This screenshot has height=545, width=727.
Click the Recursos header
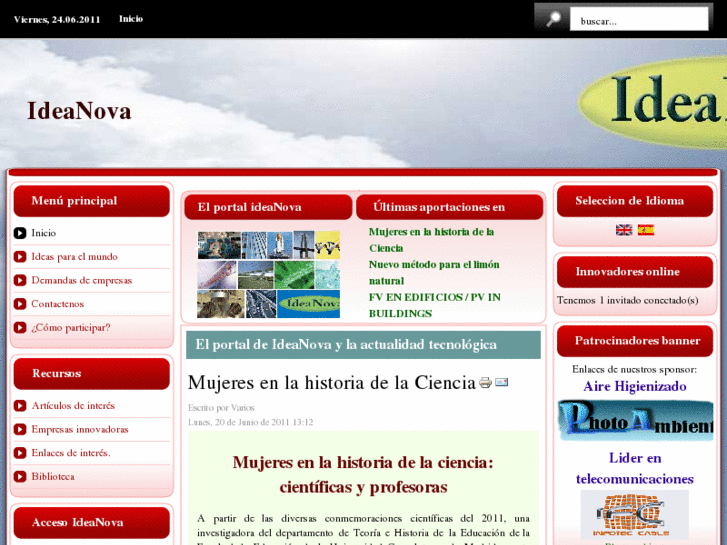92,373
